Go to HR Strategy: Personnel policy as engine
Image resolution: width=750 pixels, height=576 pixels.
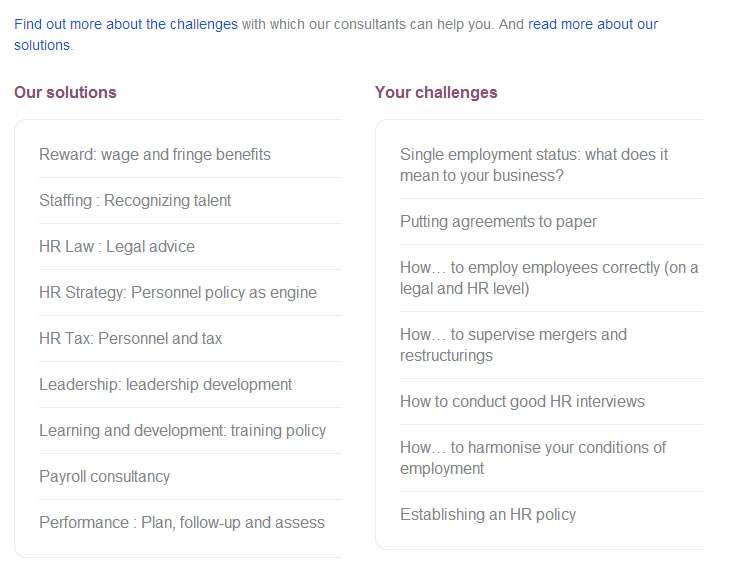(178, 292)
